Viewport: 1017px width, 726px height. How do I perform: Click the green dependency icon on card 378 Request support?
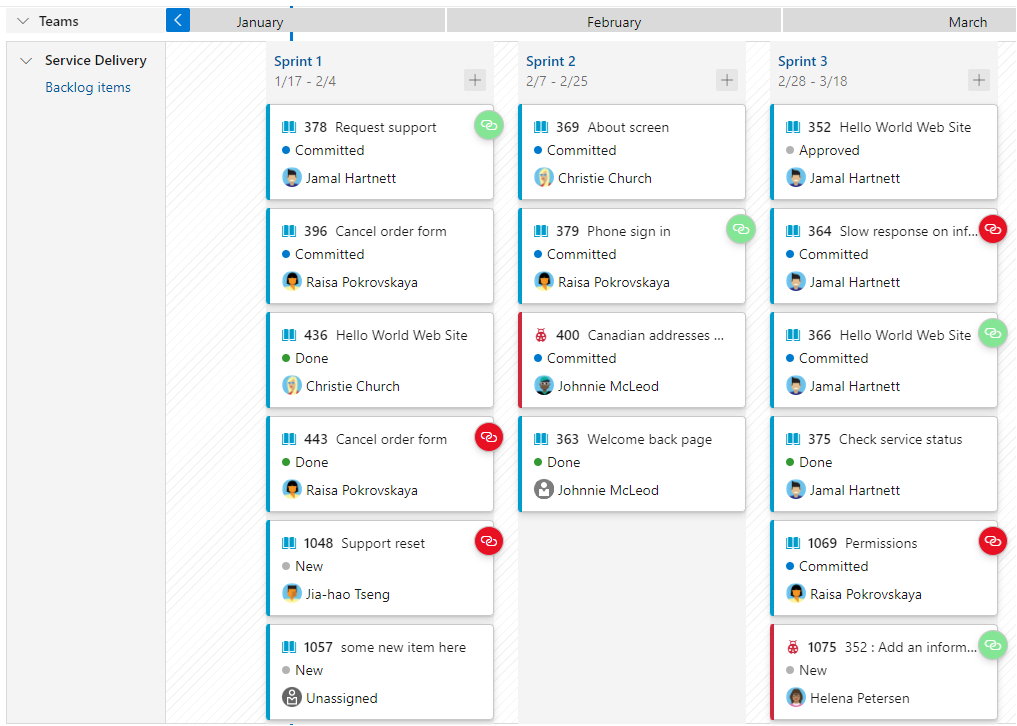coord(488,125)
